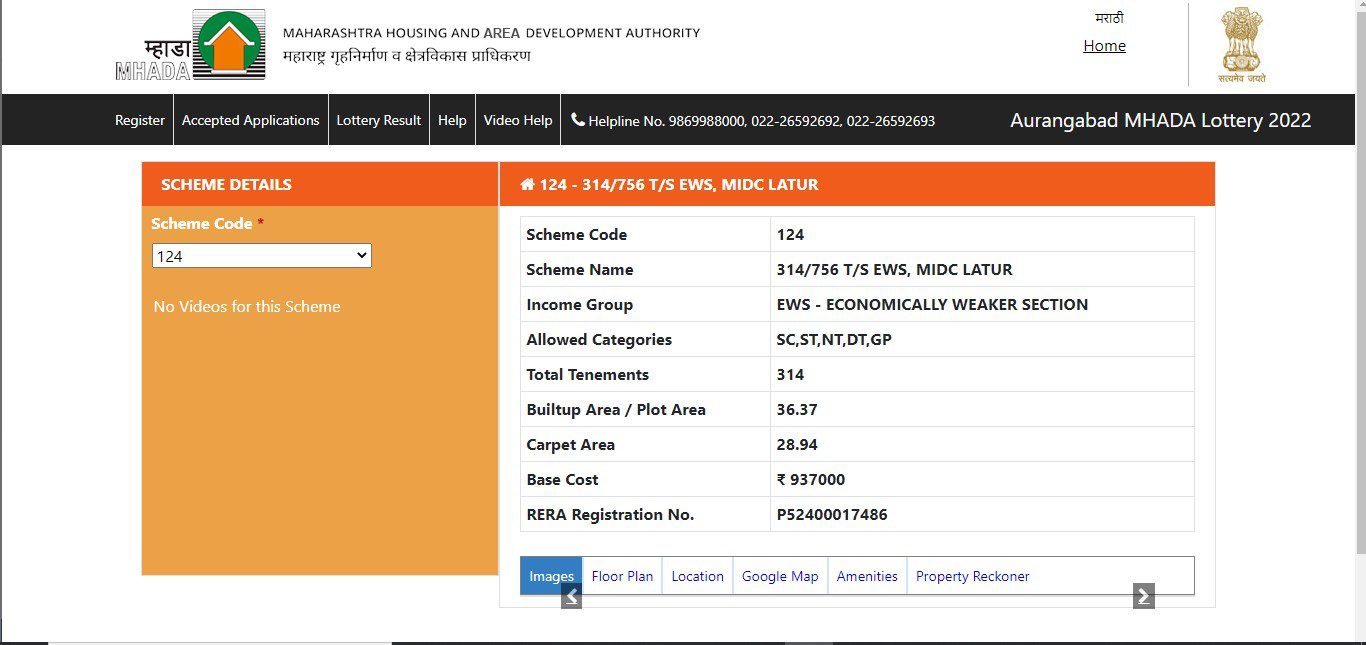The height and width of the screenshot is (645, 1366).
Task: Click the SCHEME DETAILS panel header
Action: pyautogui.click(x=320, y=184)
